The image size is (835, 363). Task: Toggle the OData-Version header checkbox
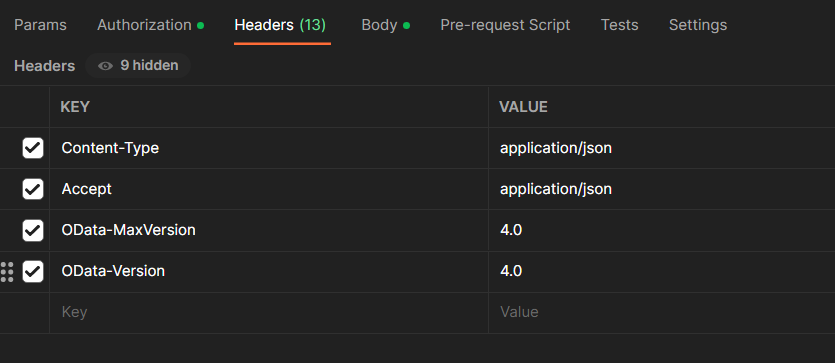33,271
